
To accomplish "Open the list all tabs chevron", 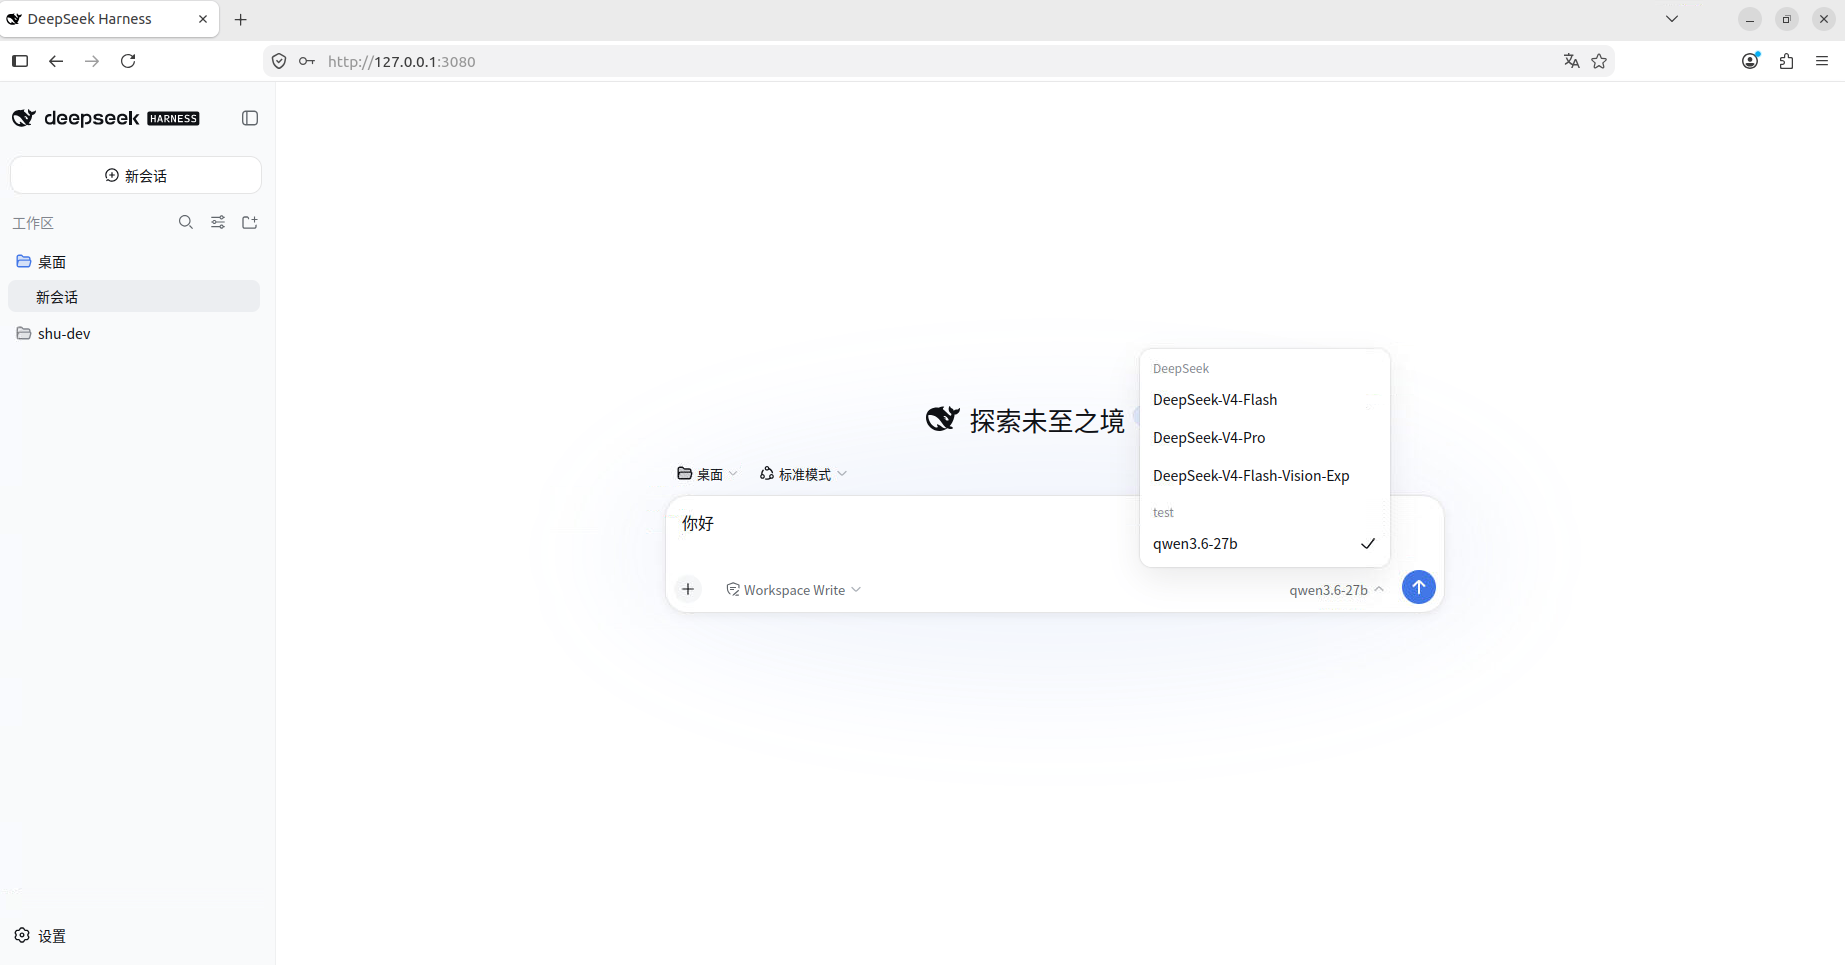I will [1672, 19].
